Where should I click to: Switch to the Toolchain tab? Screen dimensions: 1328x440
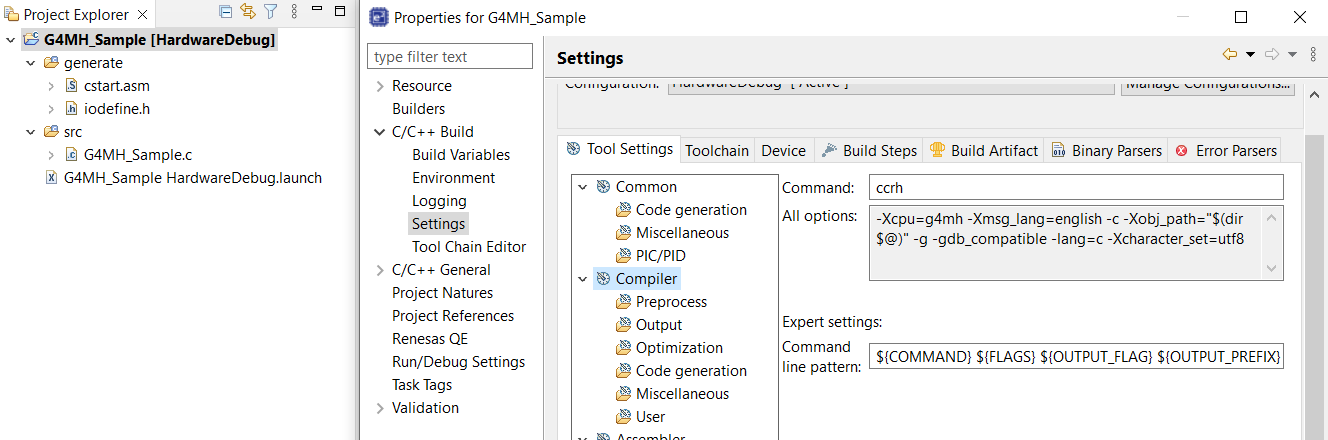pos(716,151)
